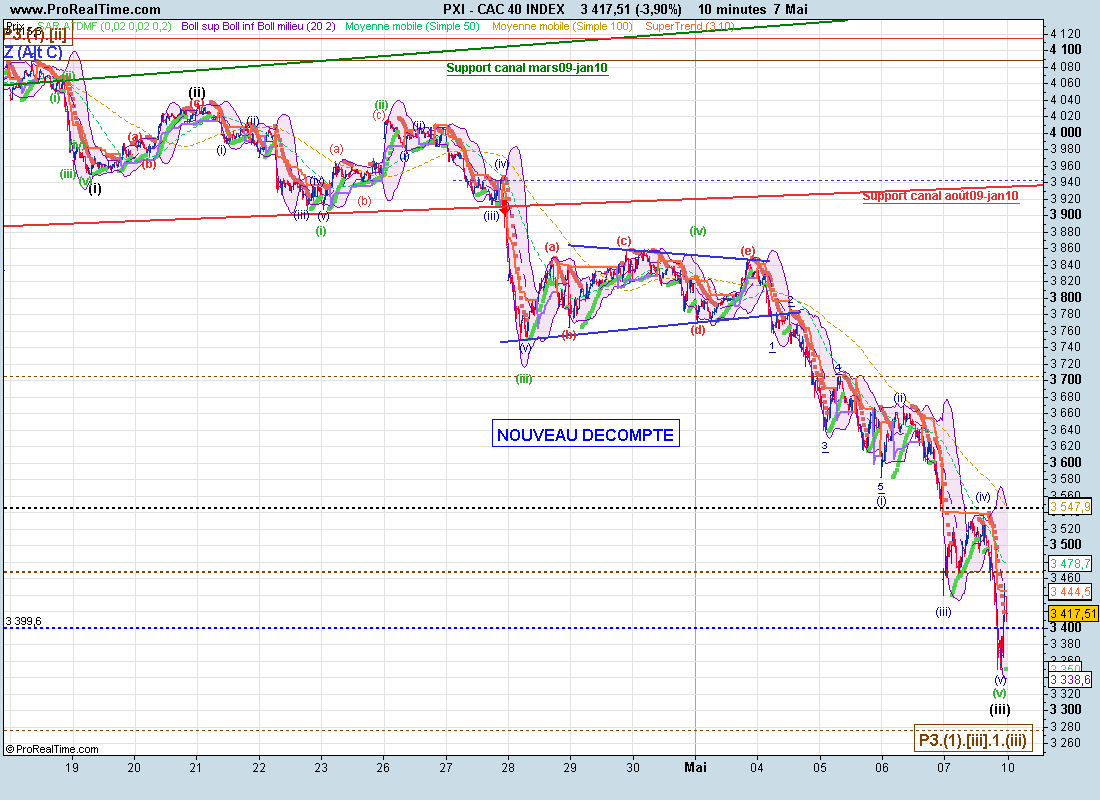Click Moyenne mobile (Simple 50) legend entry
1100x800 pixels.
(x=412, y=26)
